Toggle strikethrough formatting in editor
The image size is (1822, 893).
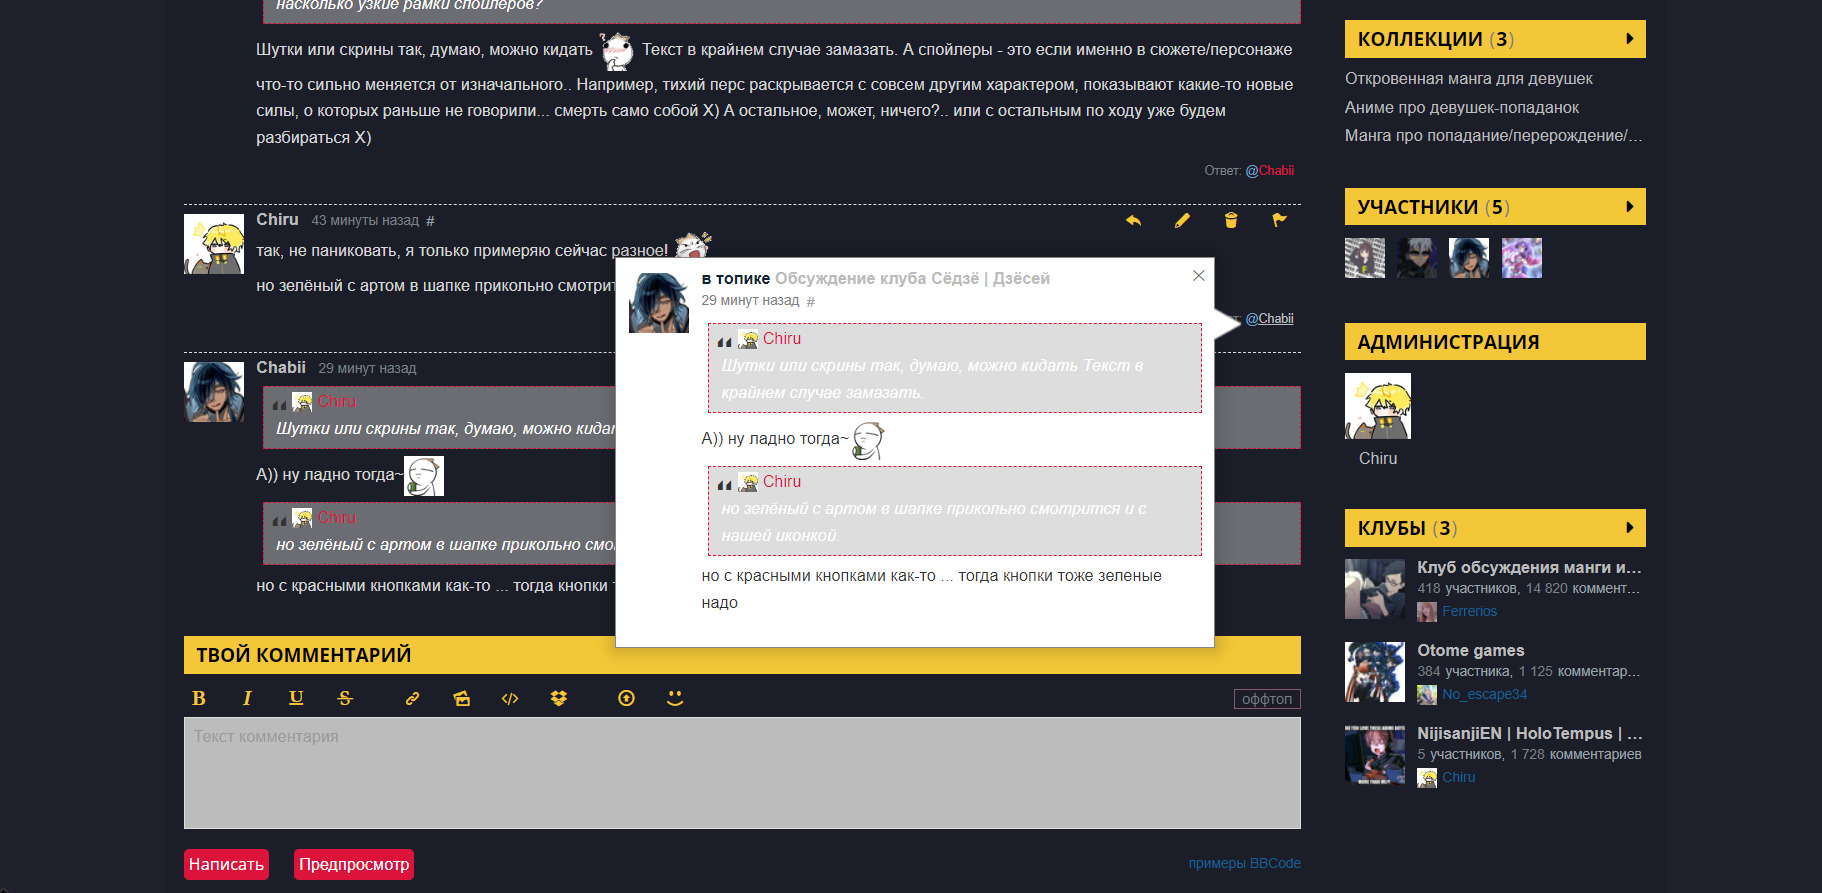point(345,699)
